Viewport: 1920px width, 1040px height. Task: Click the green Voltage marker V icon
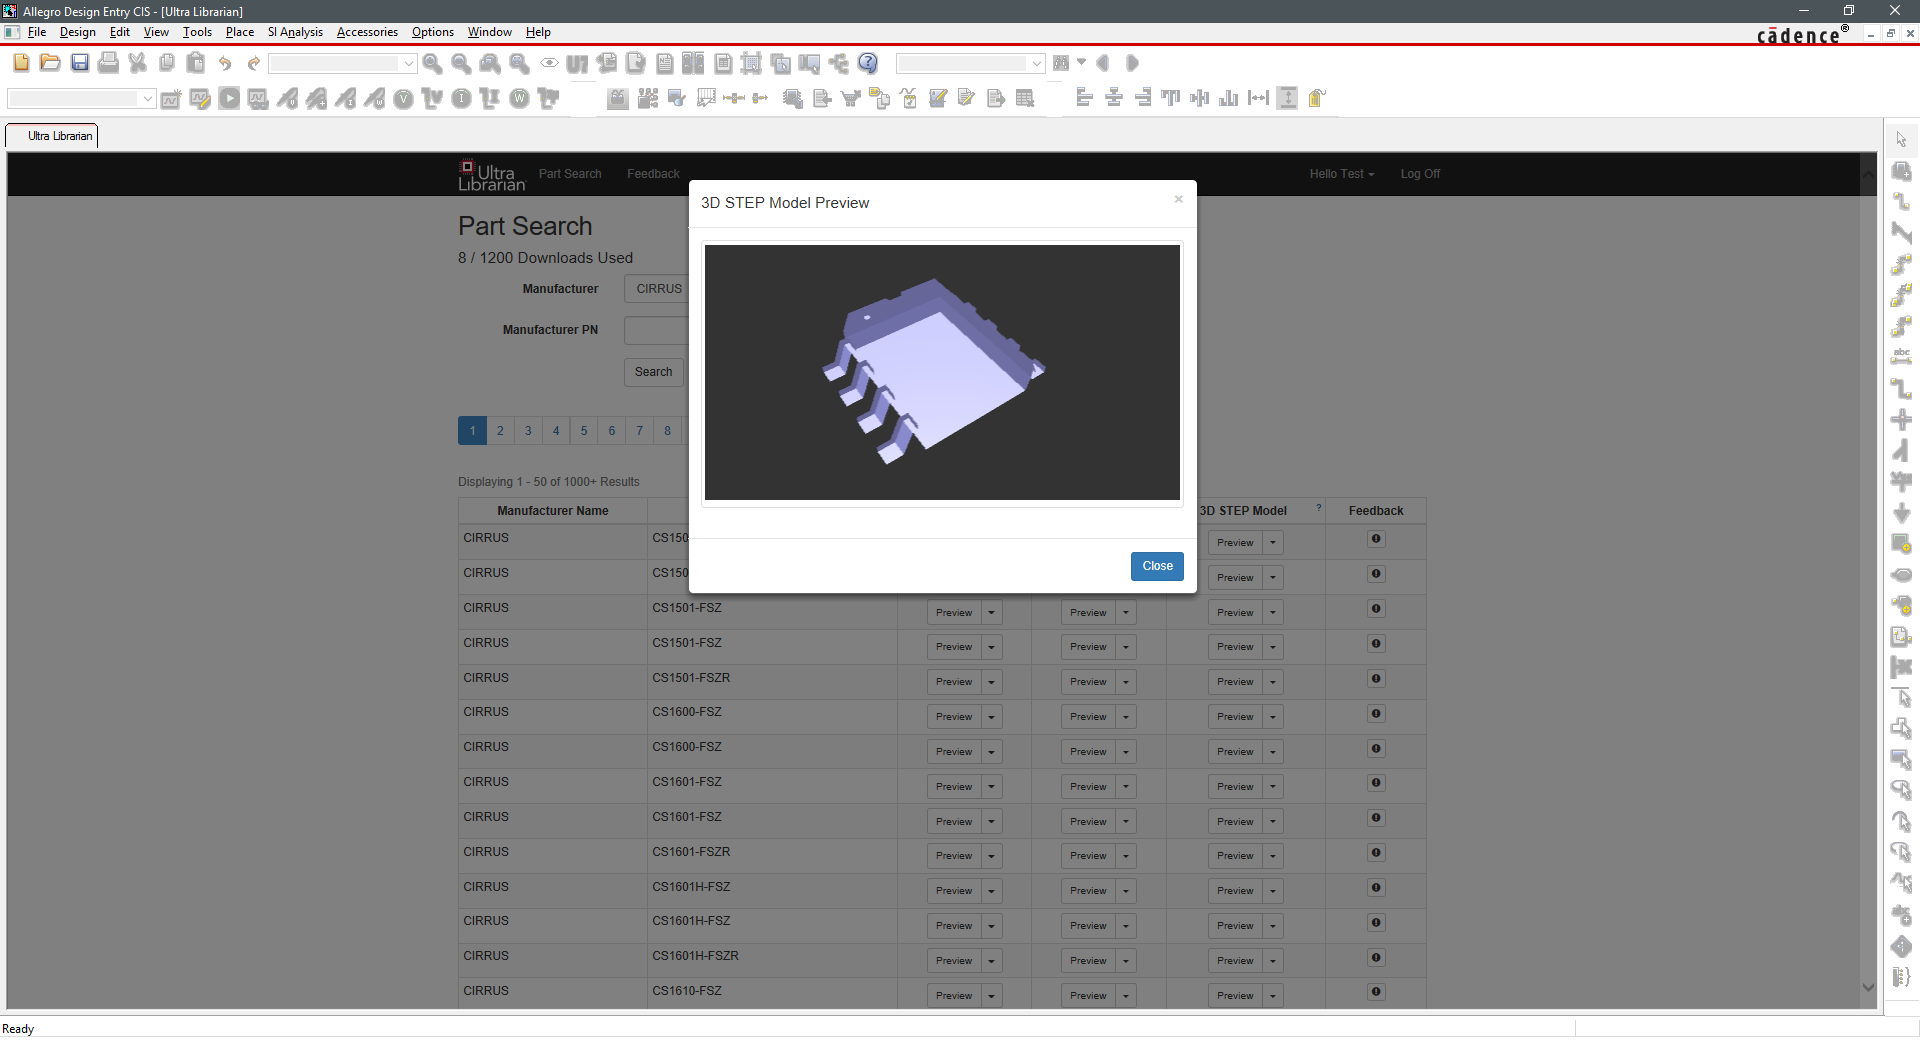click(x=403, y=98)
